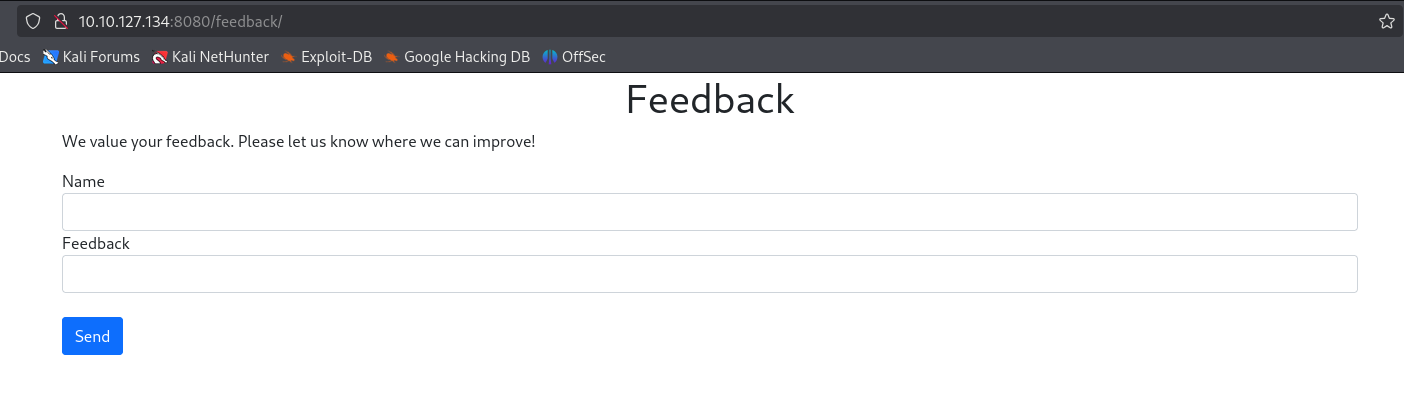This screenshot has height=402, width=1404.
Task: Click the Kali NetHunter bookmark favicon
Action: (160, 57)
